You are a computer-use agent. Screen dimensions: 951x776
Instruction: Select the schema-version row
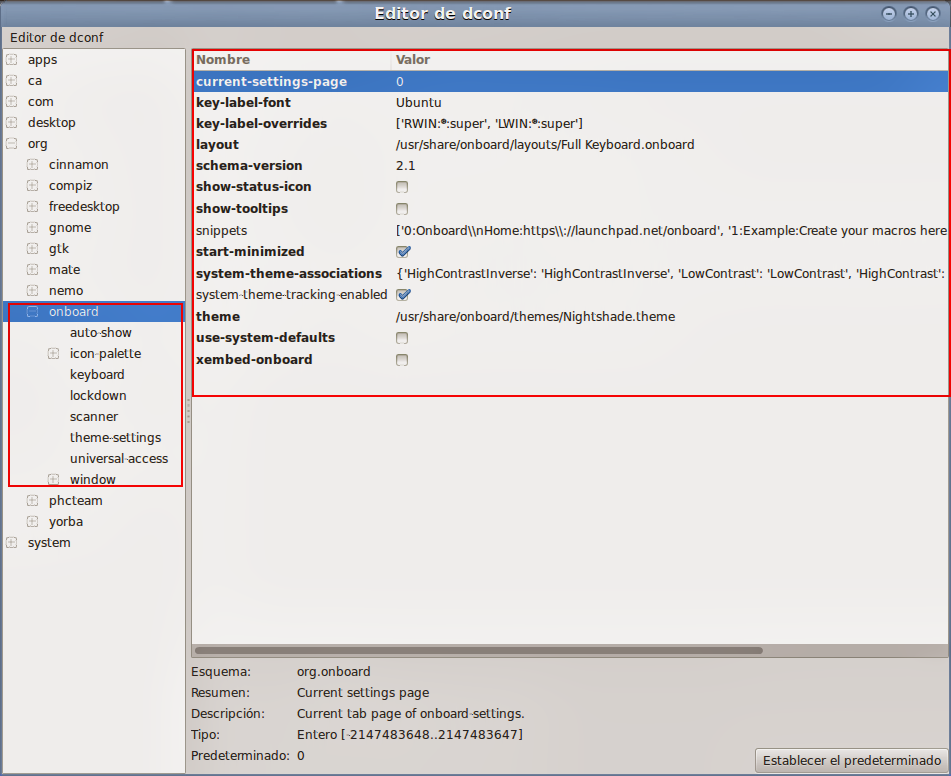(x=571, y=166)
